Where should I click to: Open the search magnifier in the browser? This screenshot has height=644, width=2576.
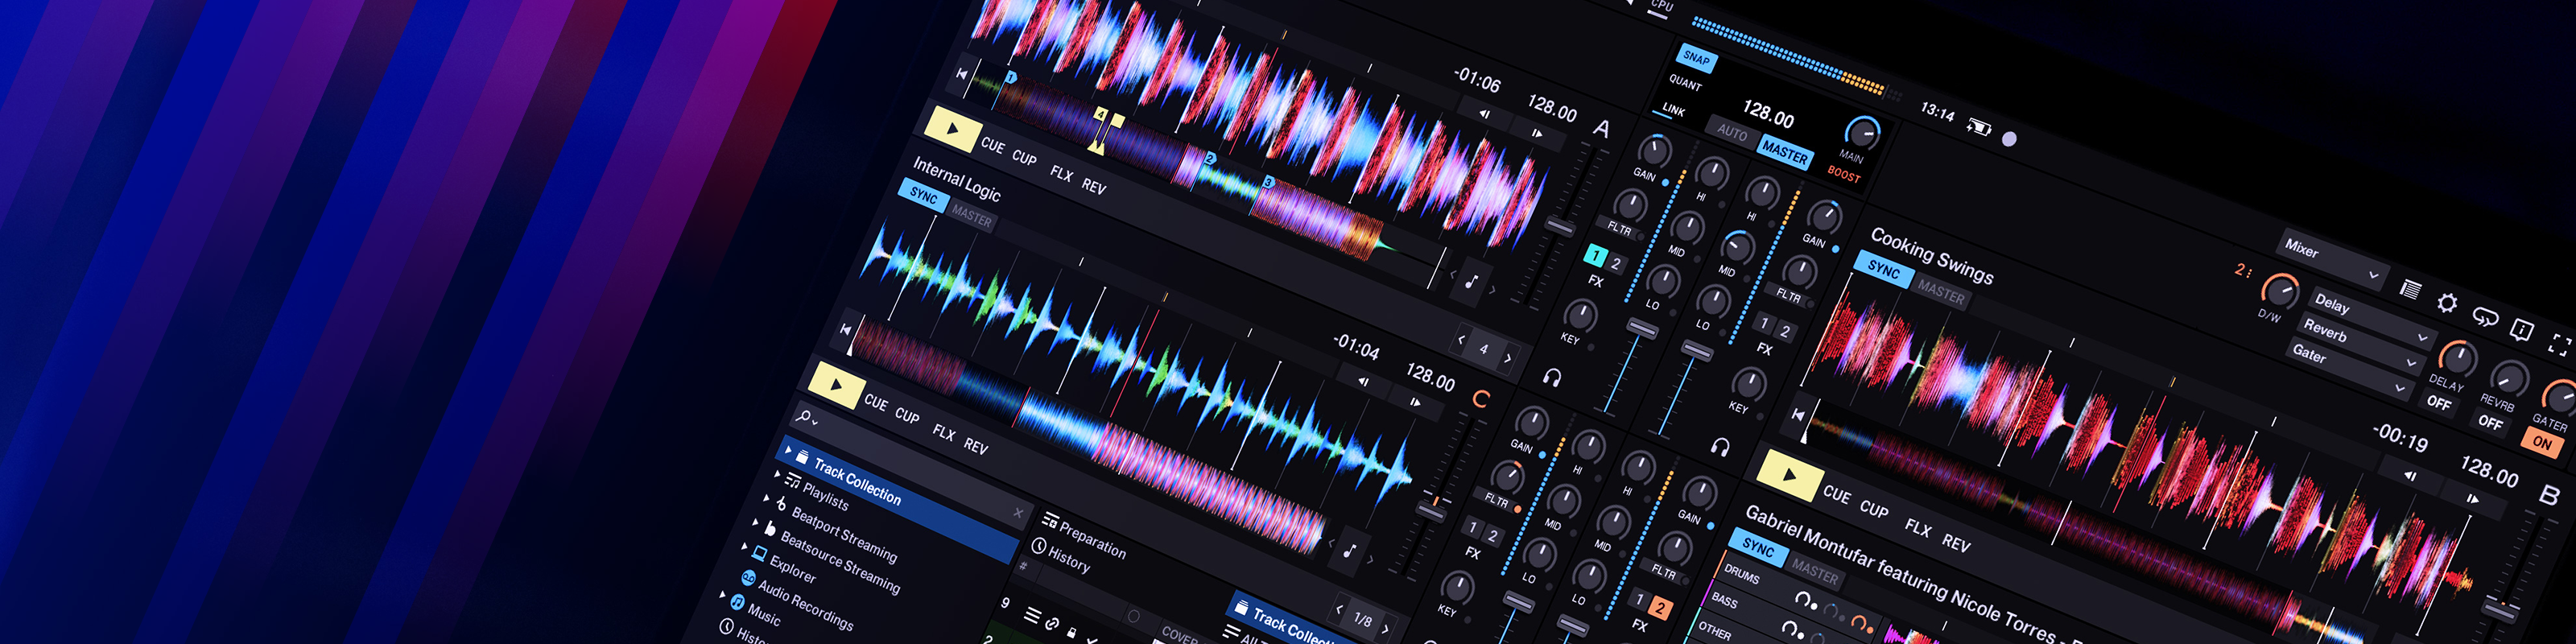(805, 416)
